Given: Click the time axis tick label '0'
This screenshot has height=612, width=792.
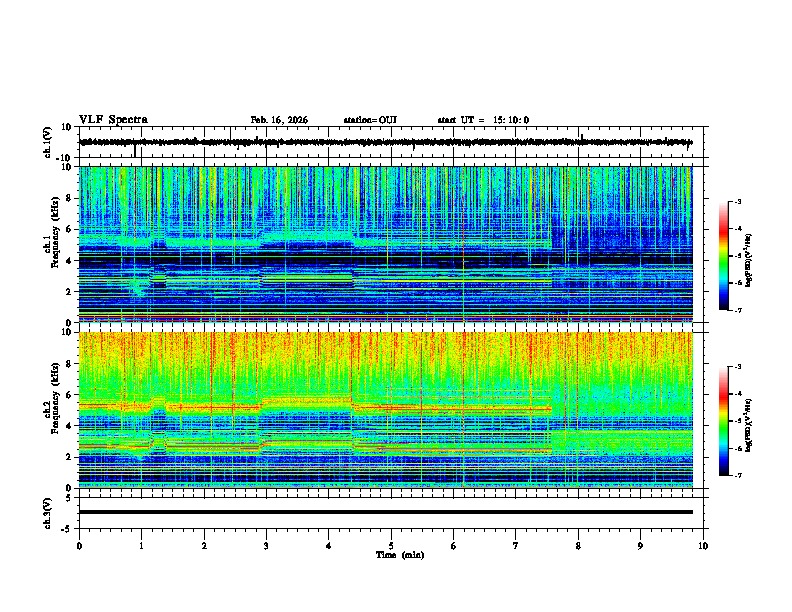Looking at the screenshot, I should 79,546.
